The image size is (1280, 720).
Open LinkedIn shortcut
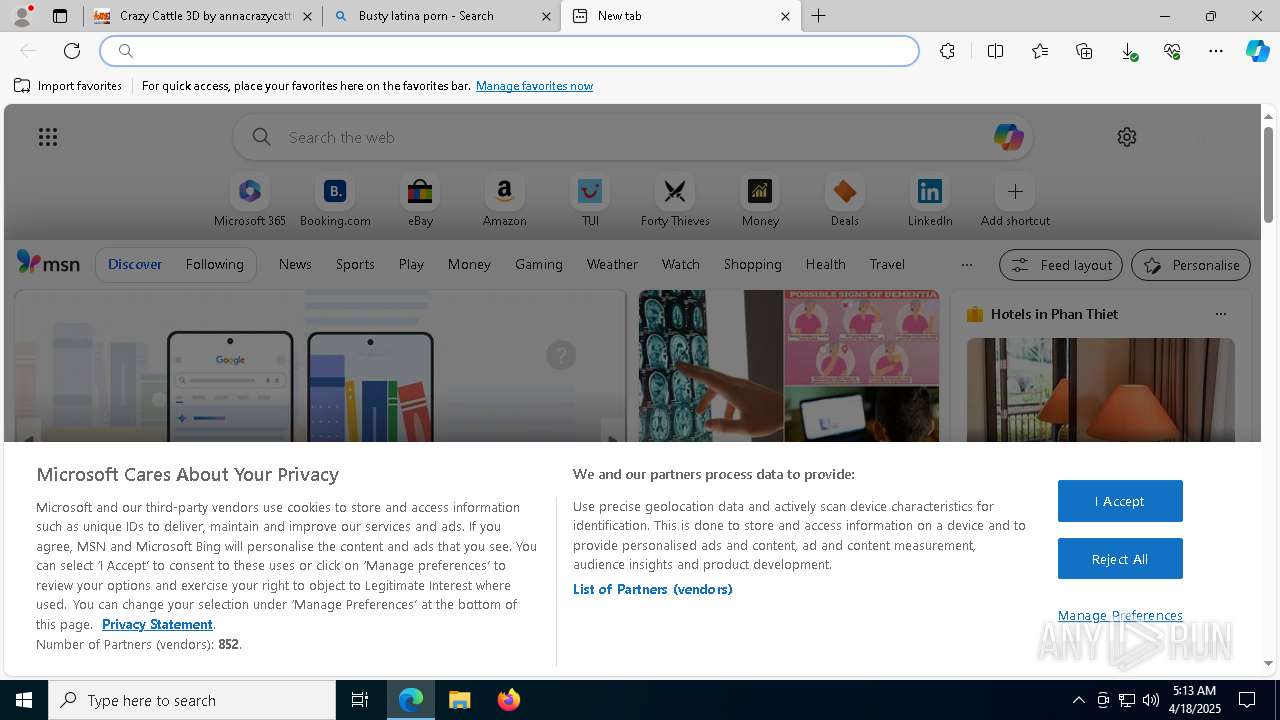tap(930, 201)
